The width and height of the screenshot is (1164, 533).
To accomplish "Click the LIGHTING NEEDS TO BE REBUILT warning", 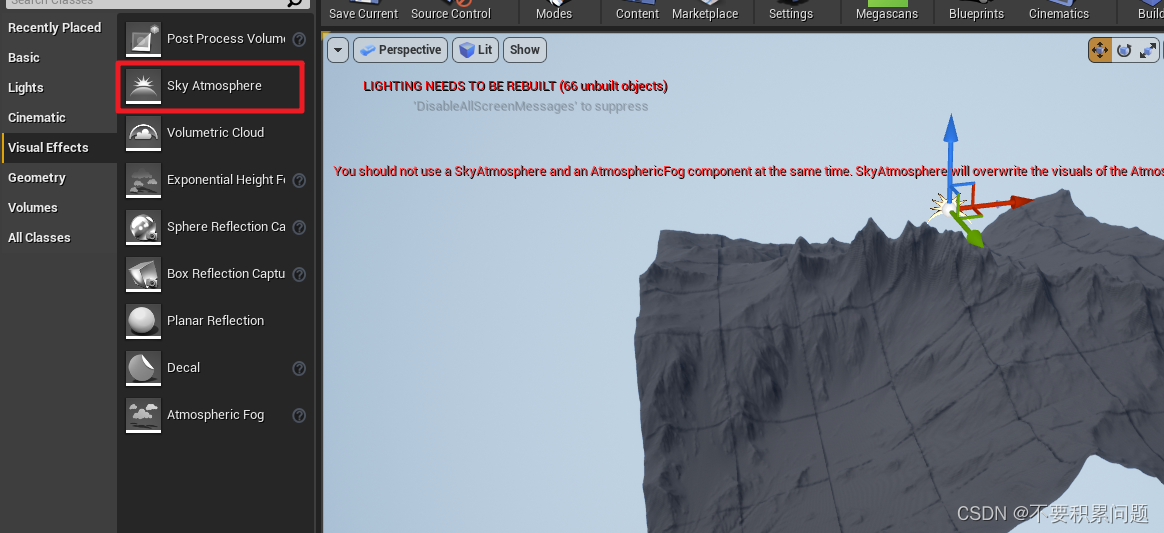I will point(515,86).
